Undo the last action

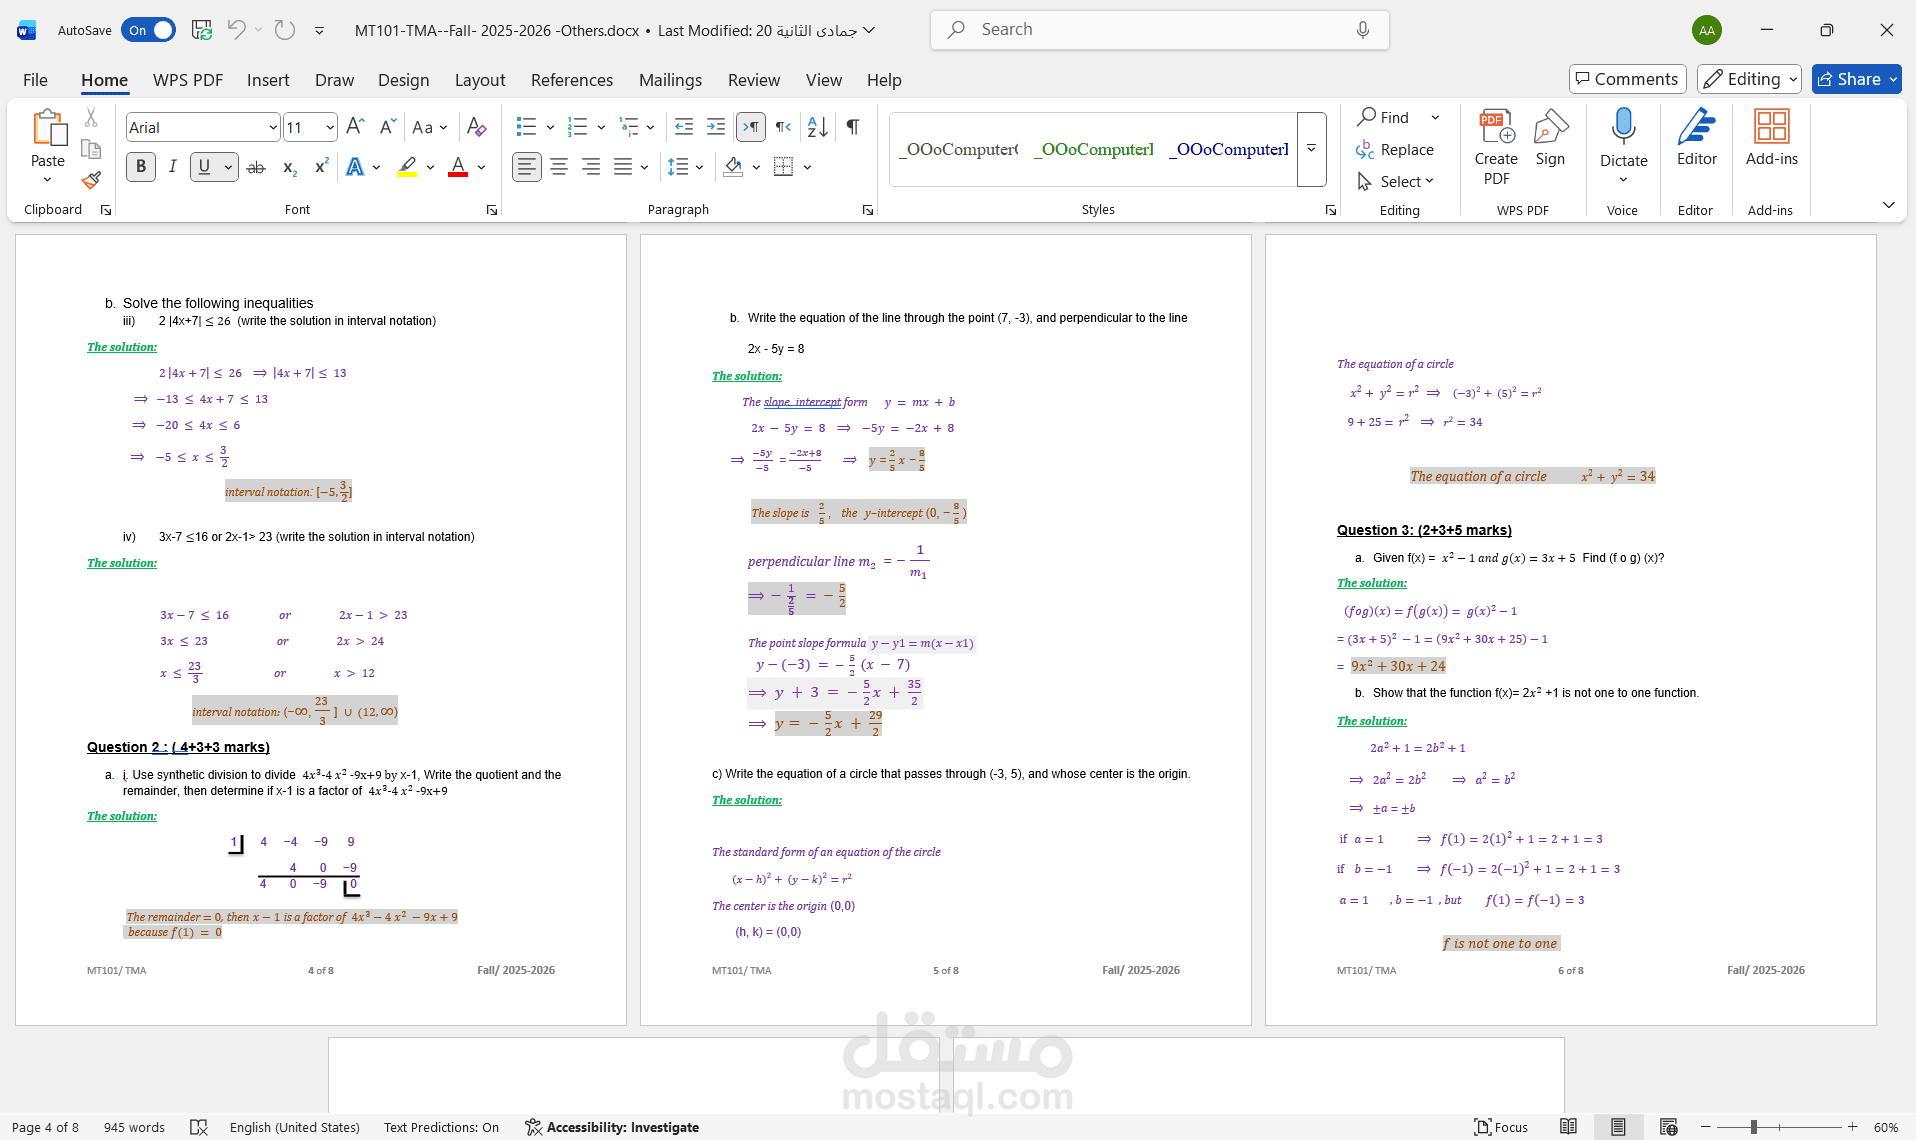(x=236, y=30)
